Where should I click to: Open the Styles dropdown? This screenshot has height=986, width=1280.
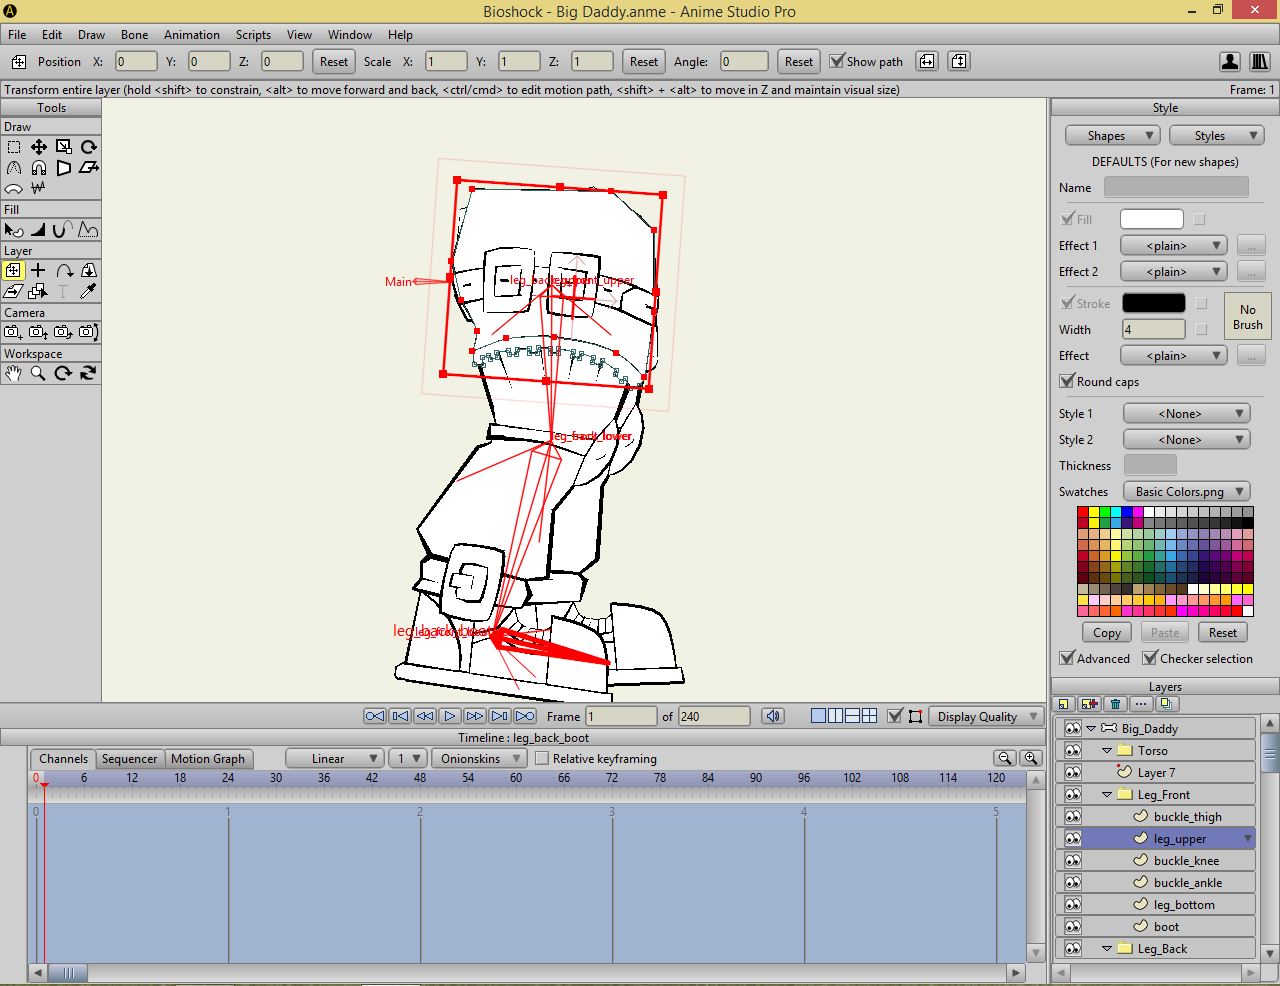1216,136
